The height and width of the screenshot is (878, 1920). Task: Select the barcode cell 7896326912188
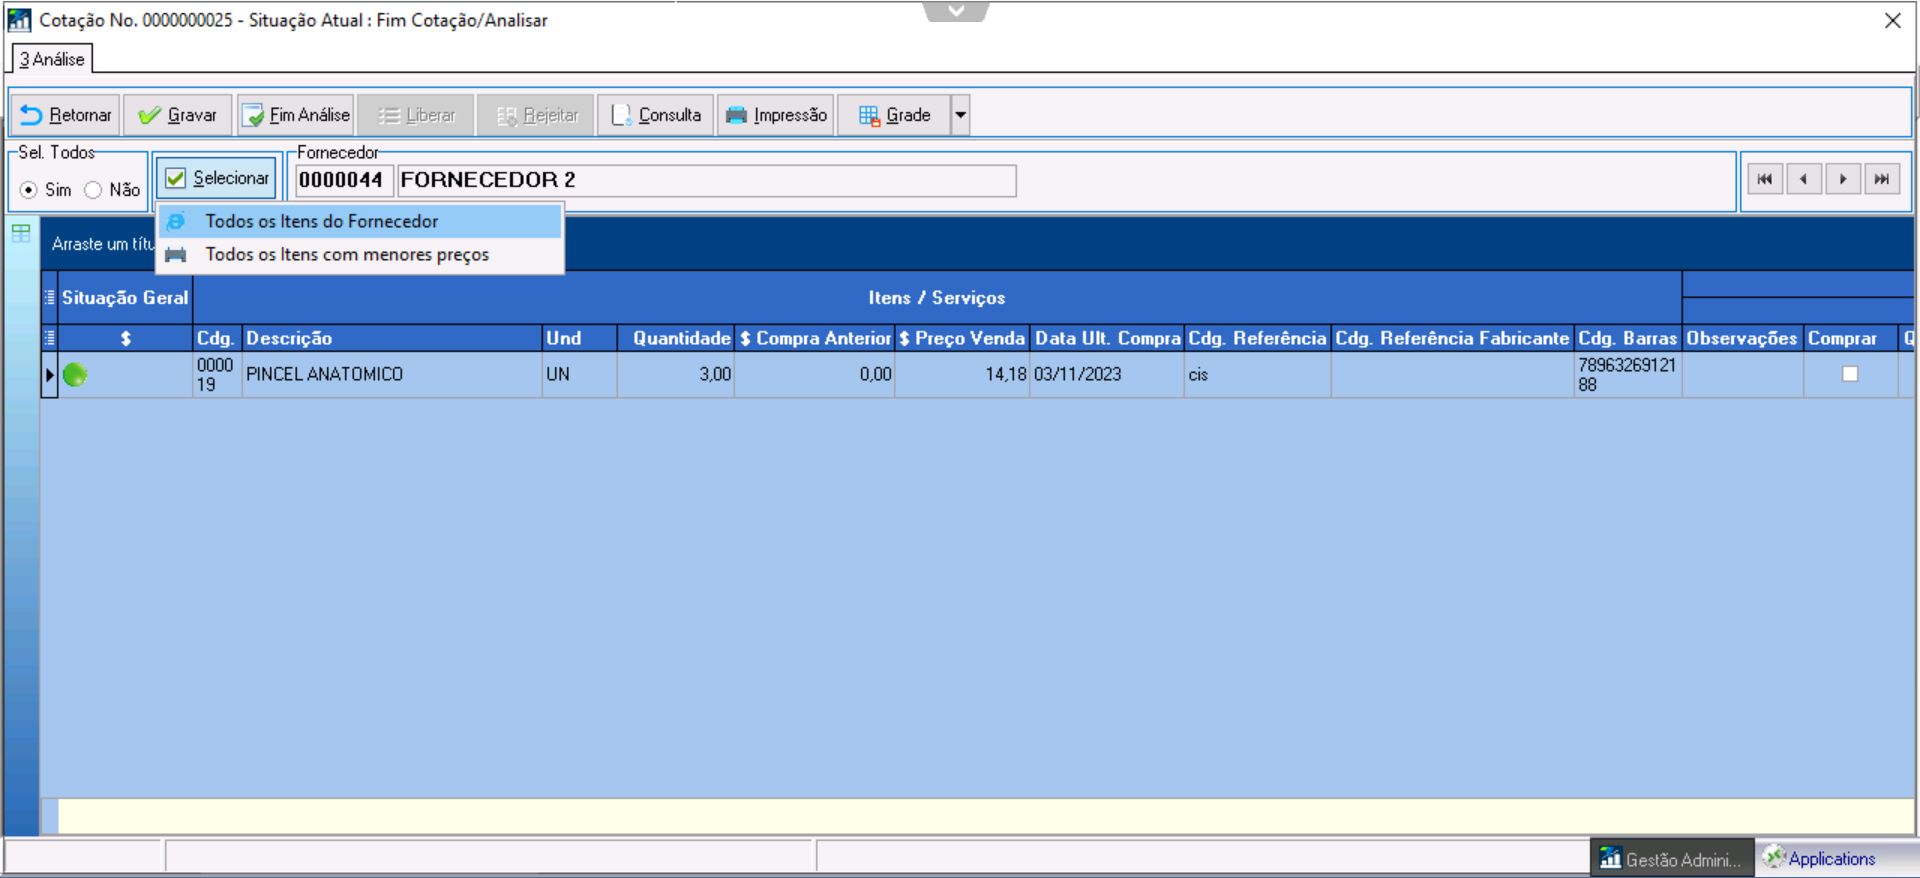[x=1628, y=375]
